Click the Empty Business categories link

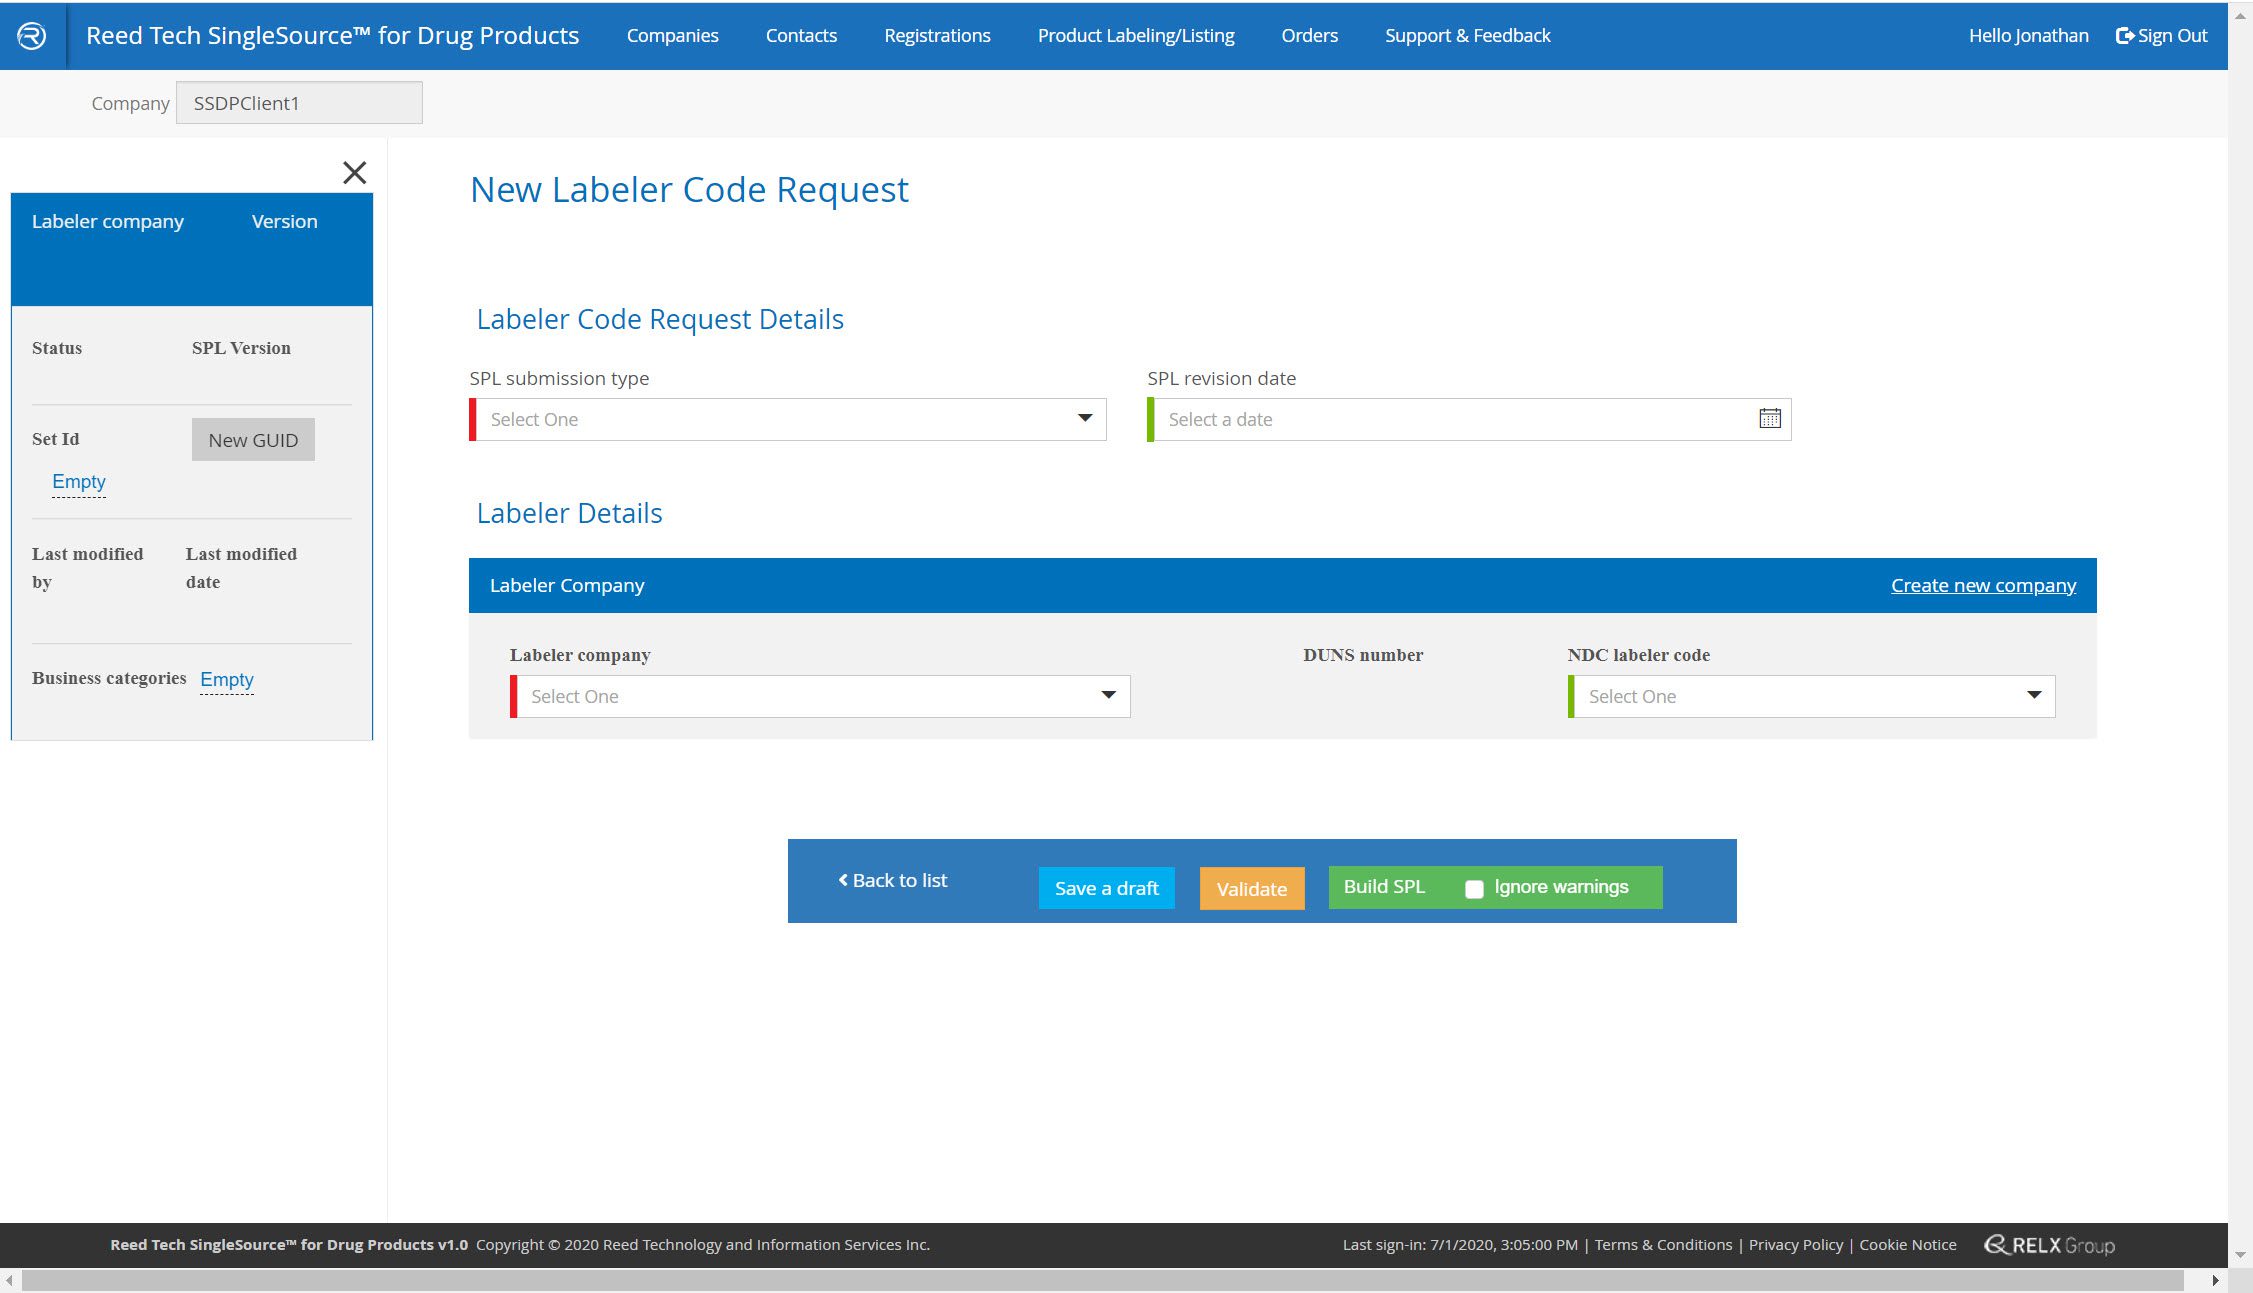[x=227, y=680]
